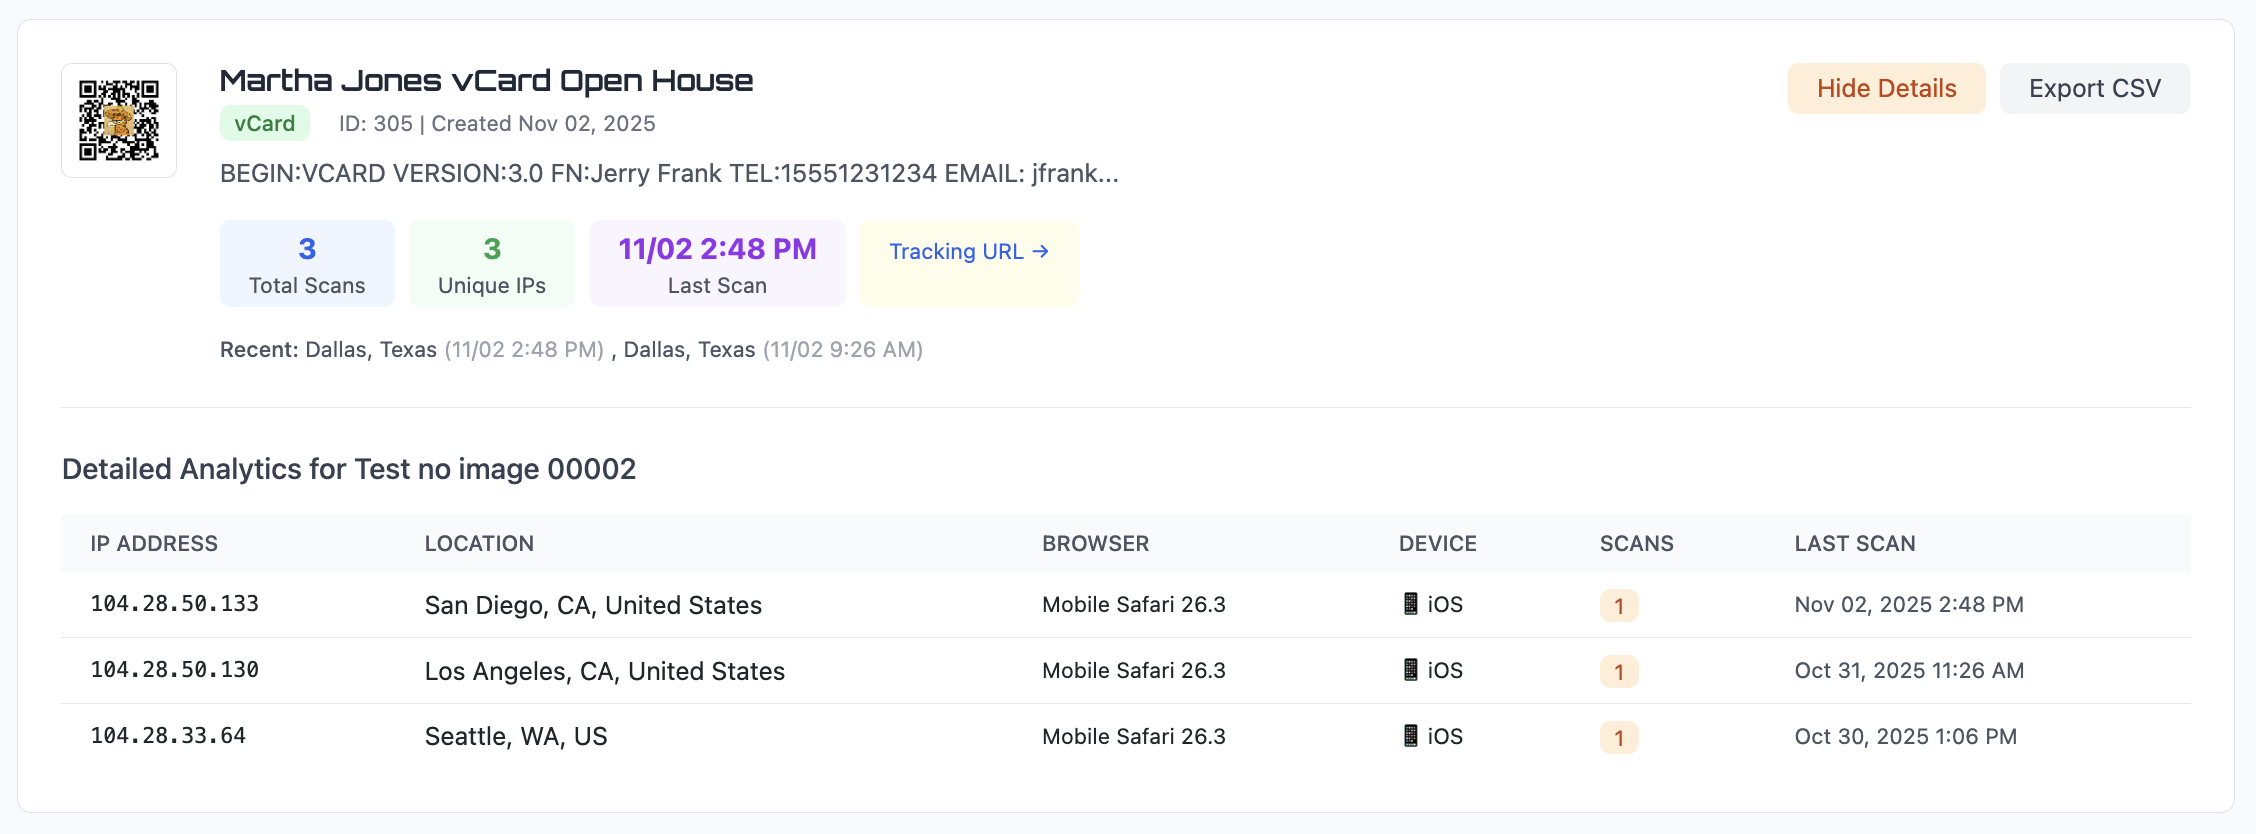Screen dimensions: 2256x834
Task: Click the scan count badge for Los Angeles row
Action: coord(1618,672)
